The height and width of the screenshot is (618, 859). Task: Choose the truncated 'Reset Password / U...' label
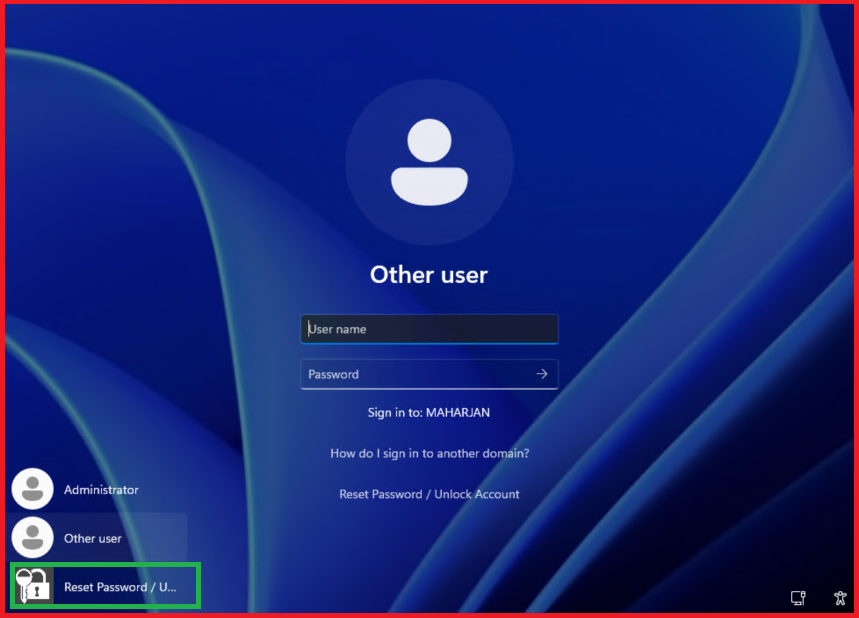(x=120, y=587)
